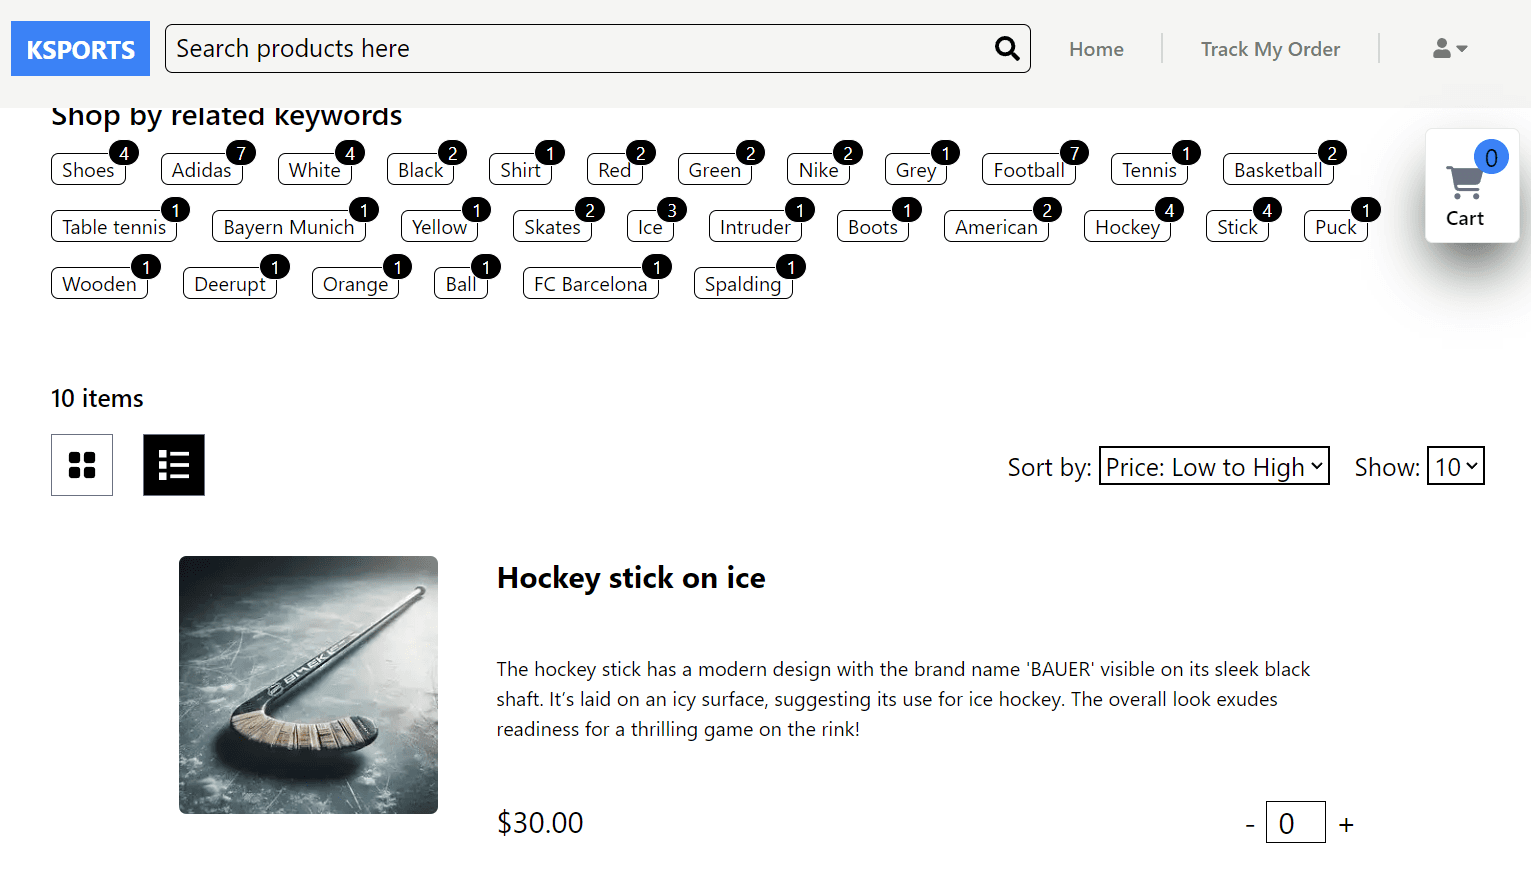Click the search magnifier icon
The height and width of the screenshot is (881, 1531).
click(x=1007, y=49)
